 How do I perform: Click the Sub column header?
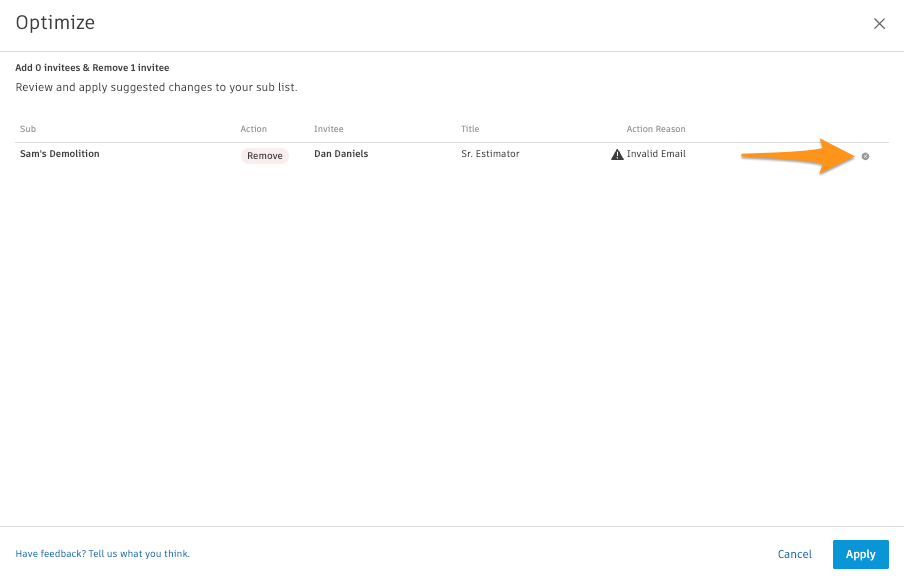[28, 129]
